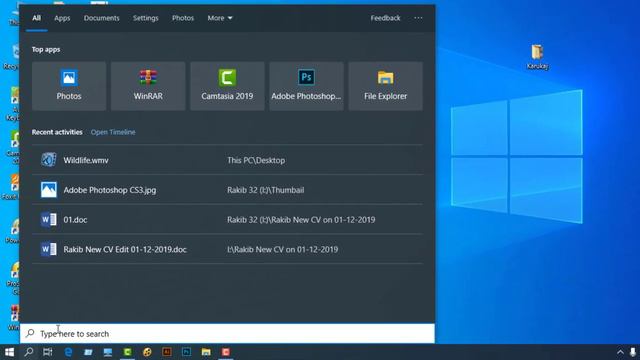
Task: Switch to the Settings search tab
Action: point(146,18)
